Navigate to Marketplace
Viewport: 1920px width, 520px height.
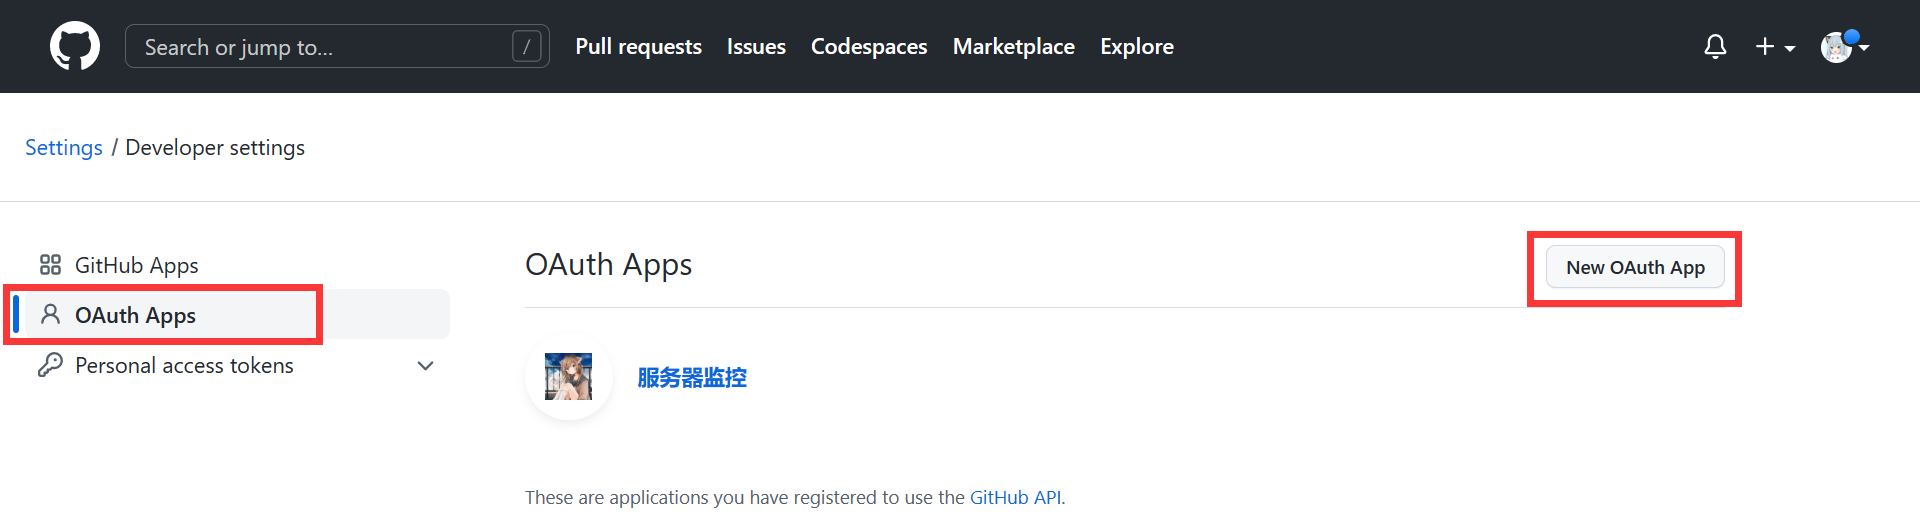pos(1013,47)
